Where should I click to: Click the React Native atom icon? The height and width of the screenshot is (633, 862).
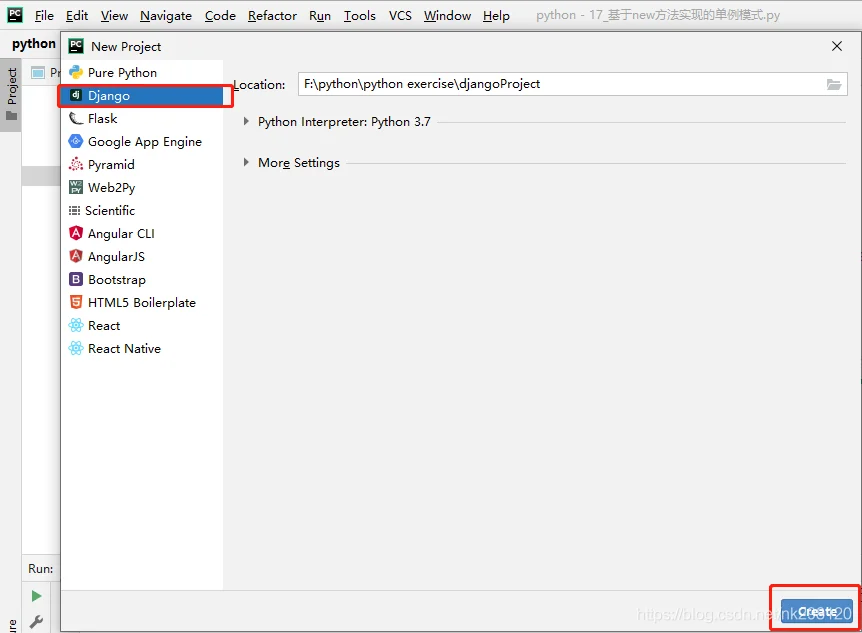coord(76,349)
